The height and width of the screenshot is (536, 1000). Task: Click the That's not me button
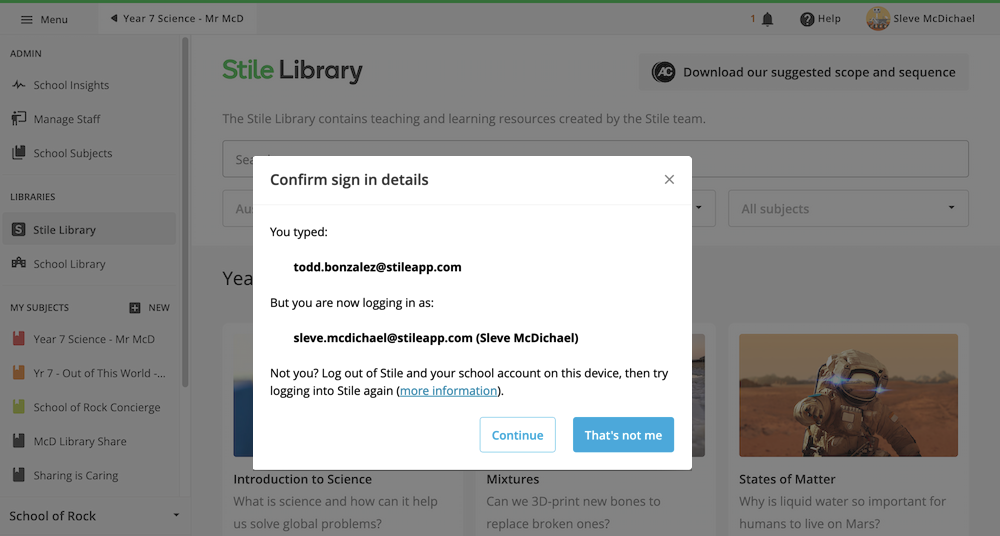[x=623, y=435]
